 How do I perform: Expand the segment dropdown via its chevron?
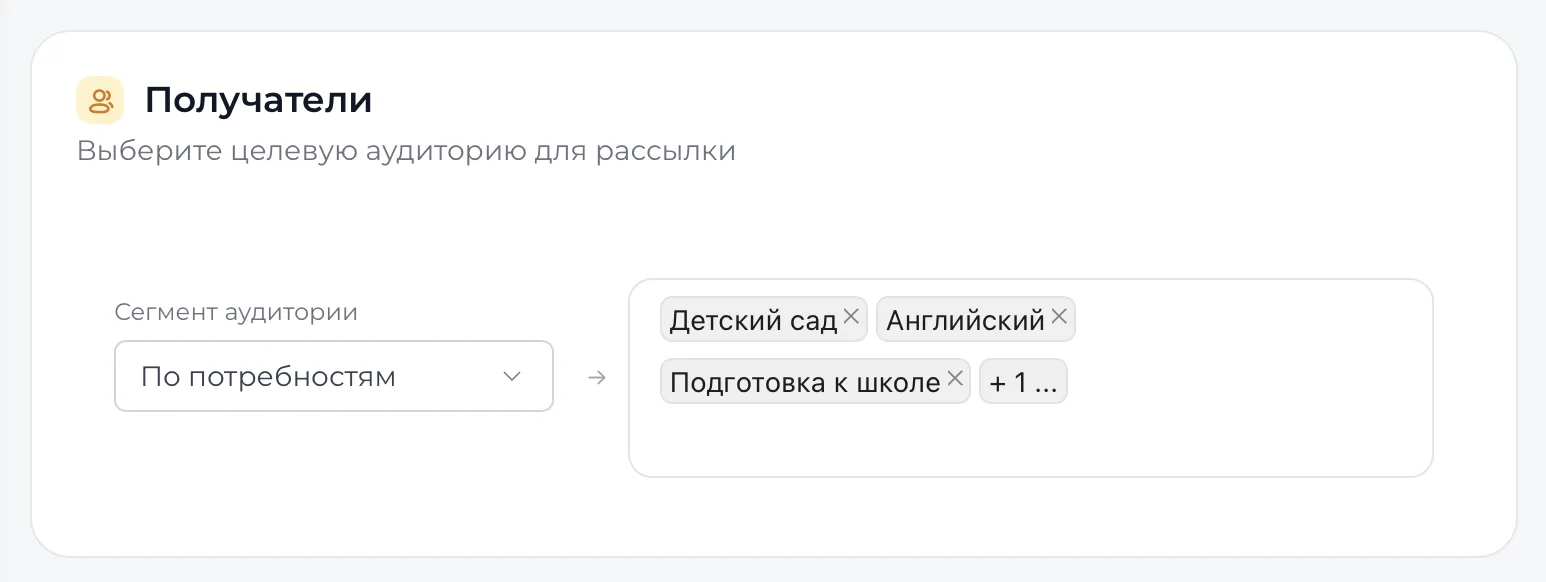pos(512,376)
